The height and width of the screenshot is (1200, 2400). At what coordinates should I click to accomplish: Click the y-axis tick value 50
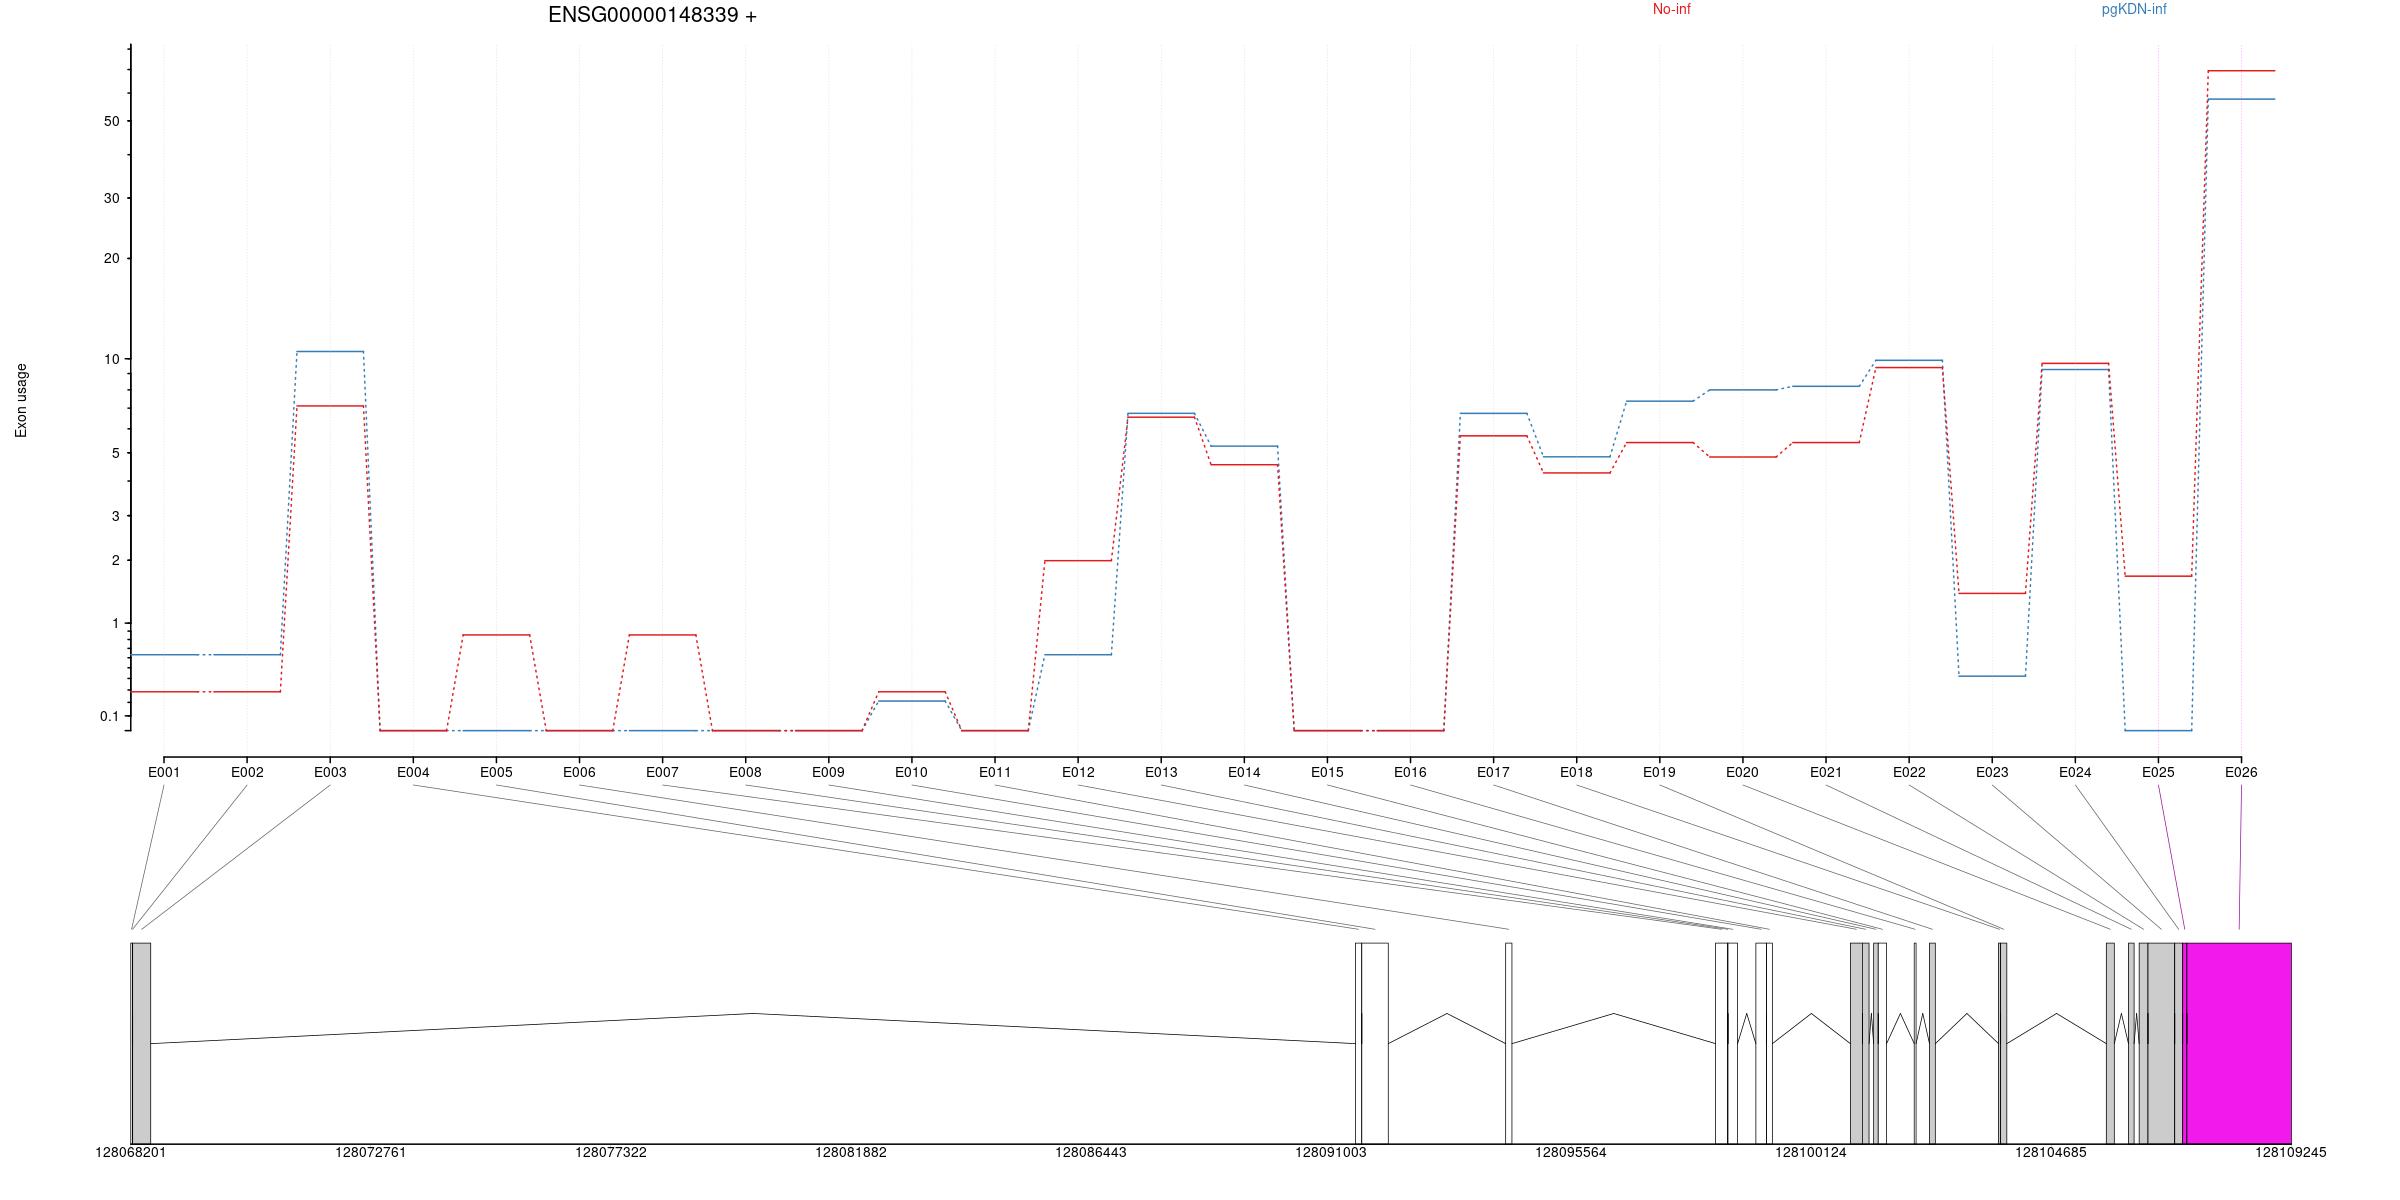(x=111, y=121)
